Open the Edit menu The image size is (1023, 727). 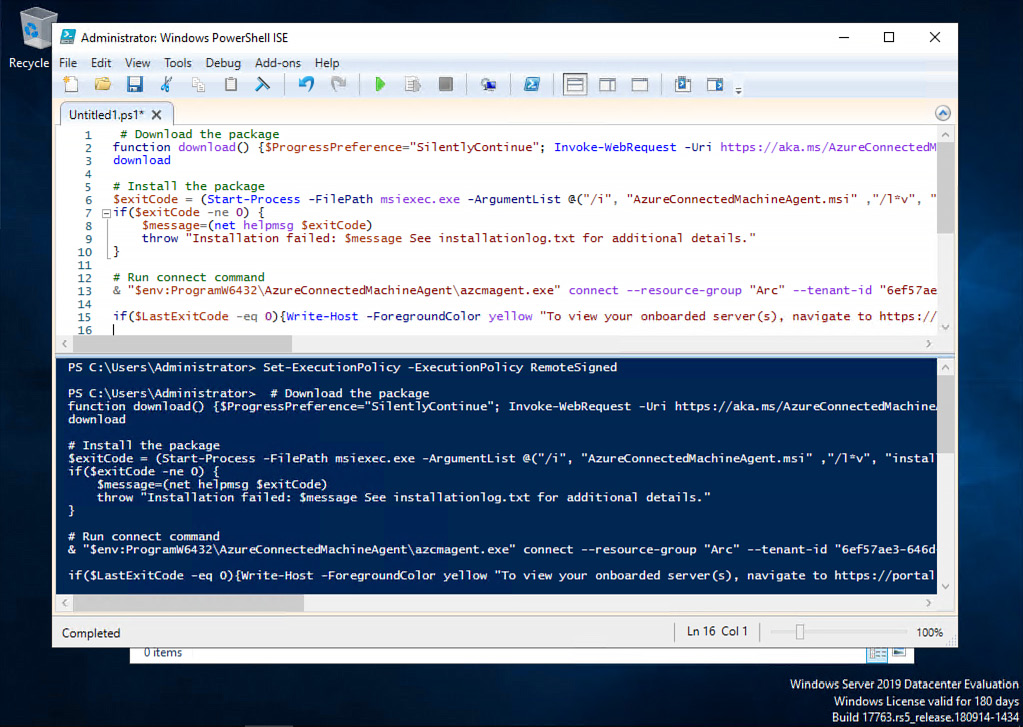100,63
